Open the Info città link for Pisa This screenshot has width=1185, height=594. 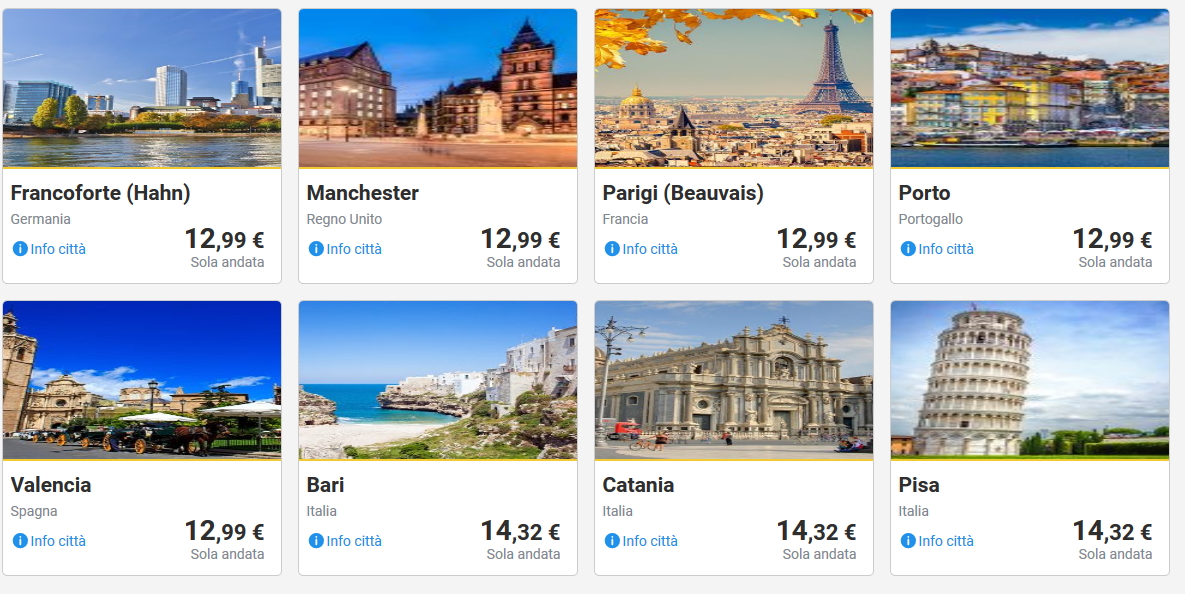pos(946,541)
